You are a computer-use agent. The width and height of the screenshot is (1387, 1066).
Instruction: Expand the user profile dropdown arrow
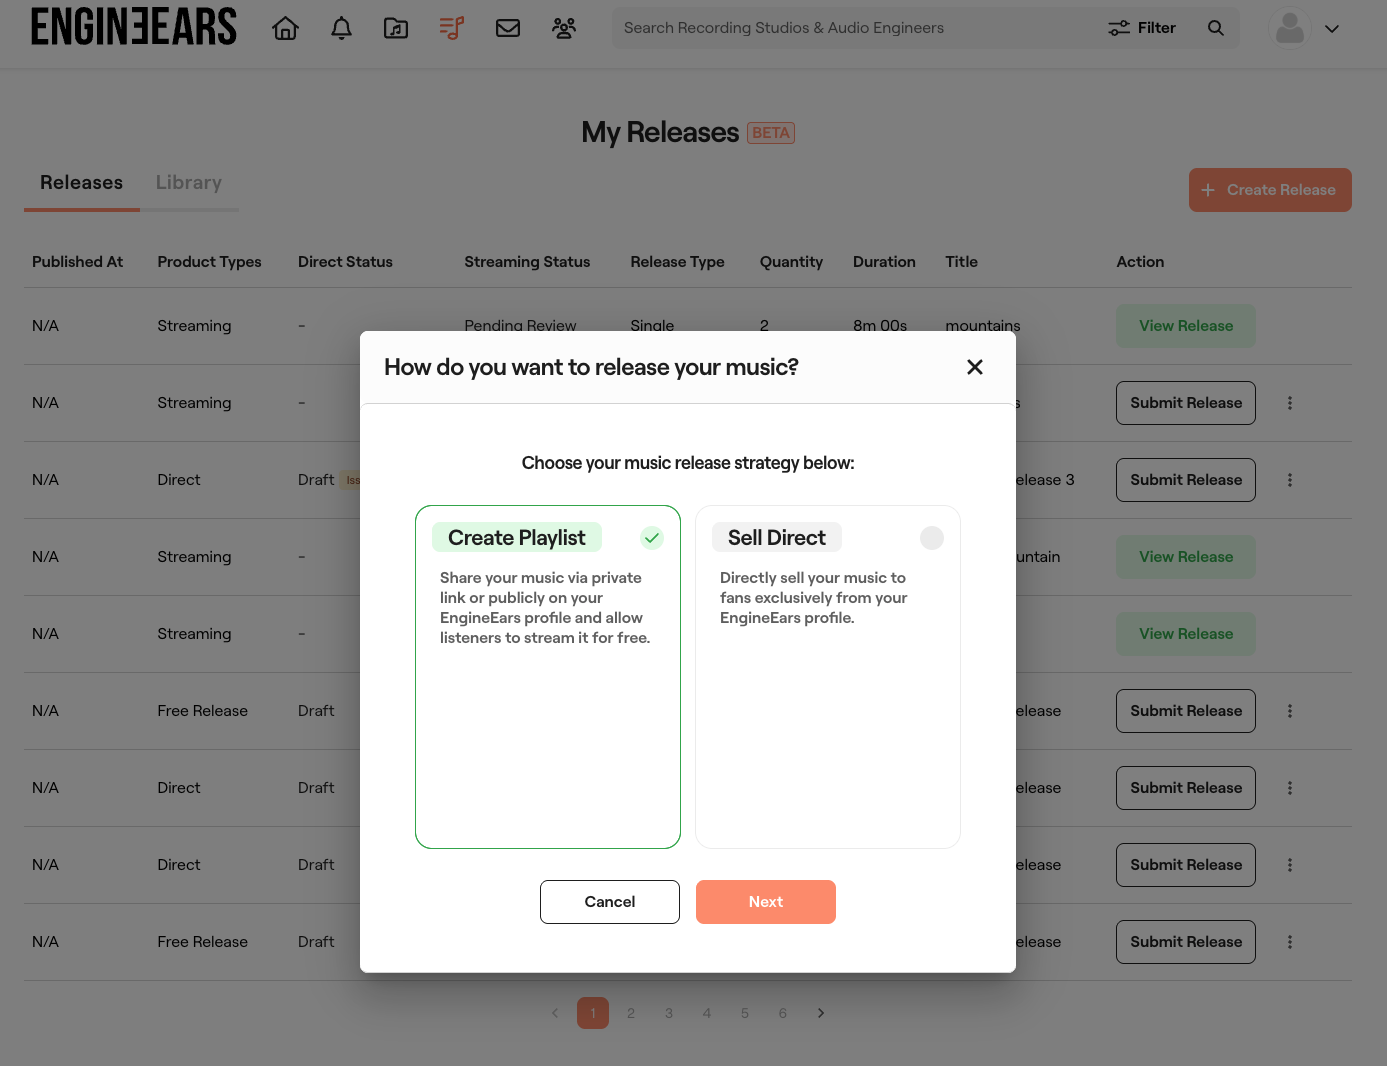1332,29
